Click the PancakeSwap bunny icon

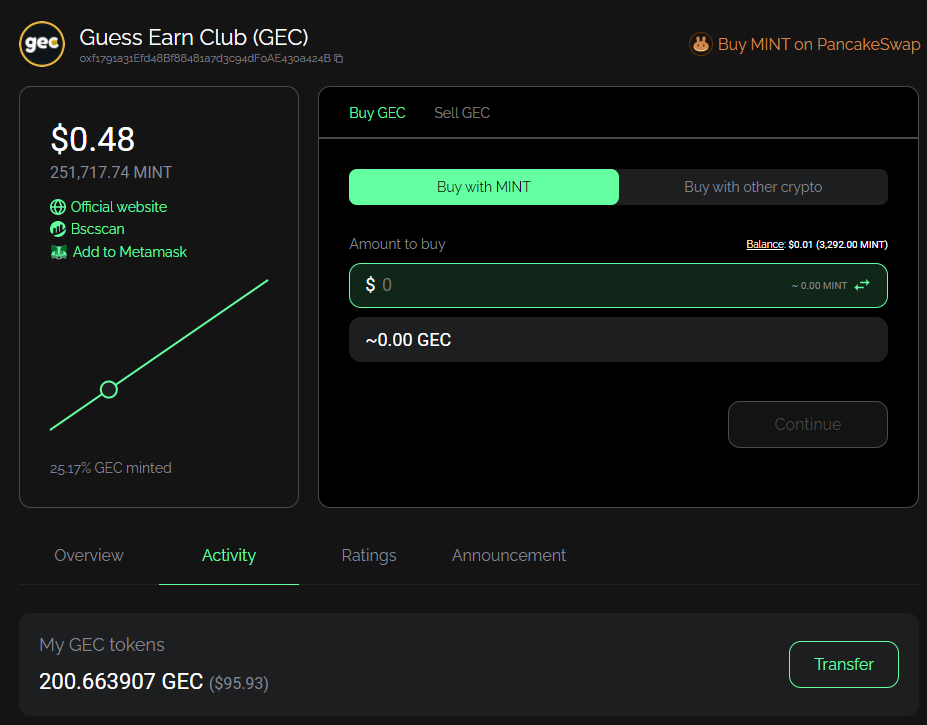[x=701, y=44]
